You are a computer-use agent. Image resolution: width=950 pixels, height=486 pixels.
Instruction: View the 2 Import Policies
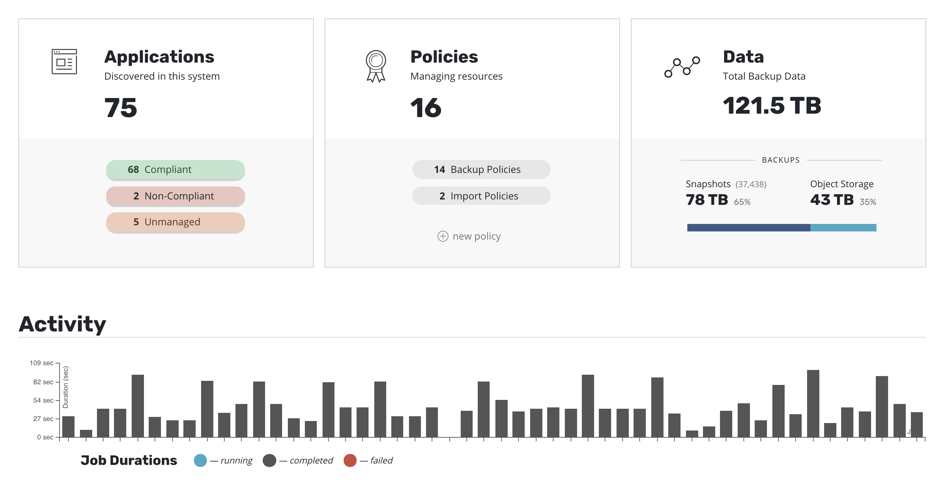tap(481, 196)
